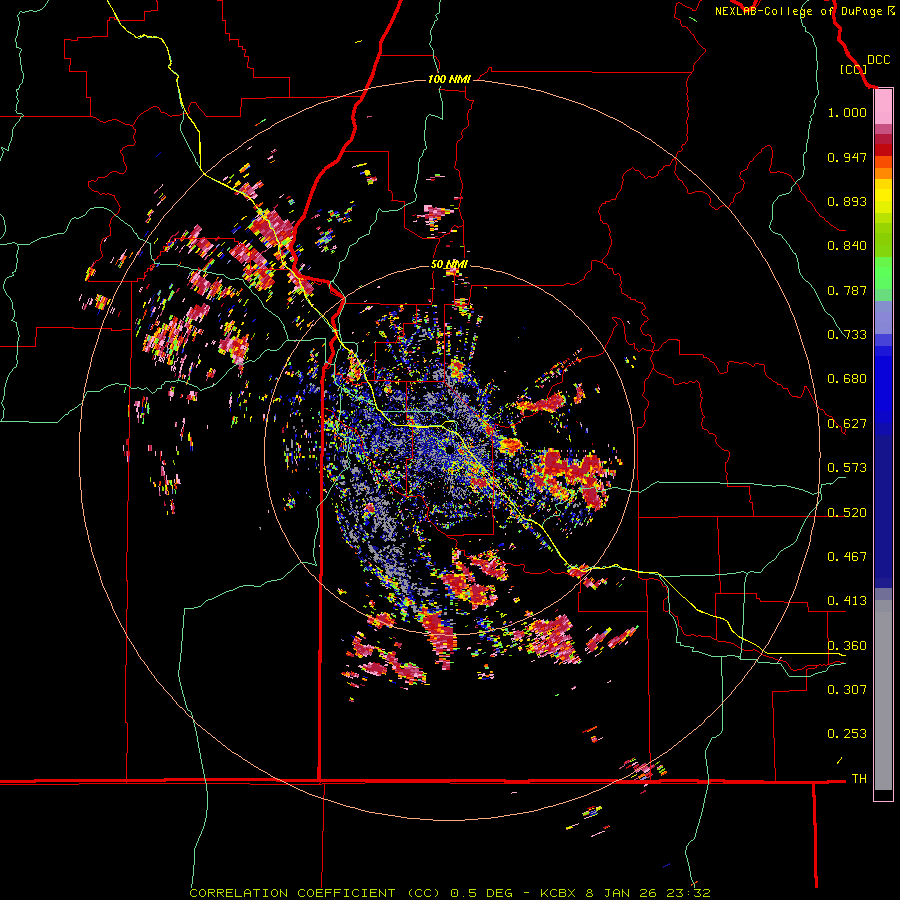Click the 50 NMI range ring label
900x900 pixels.
pyautogui.click(x=449, y=265)
